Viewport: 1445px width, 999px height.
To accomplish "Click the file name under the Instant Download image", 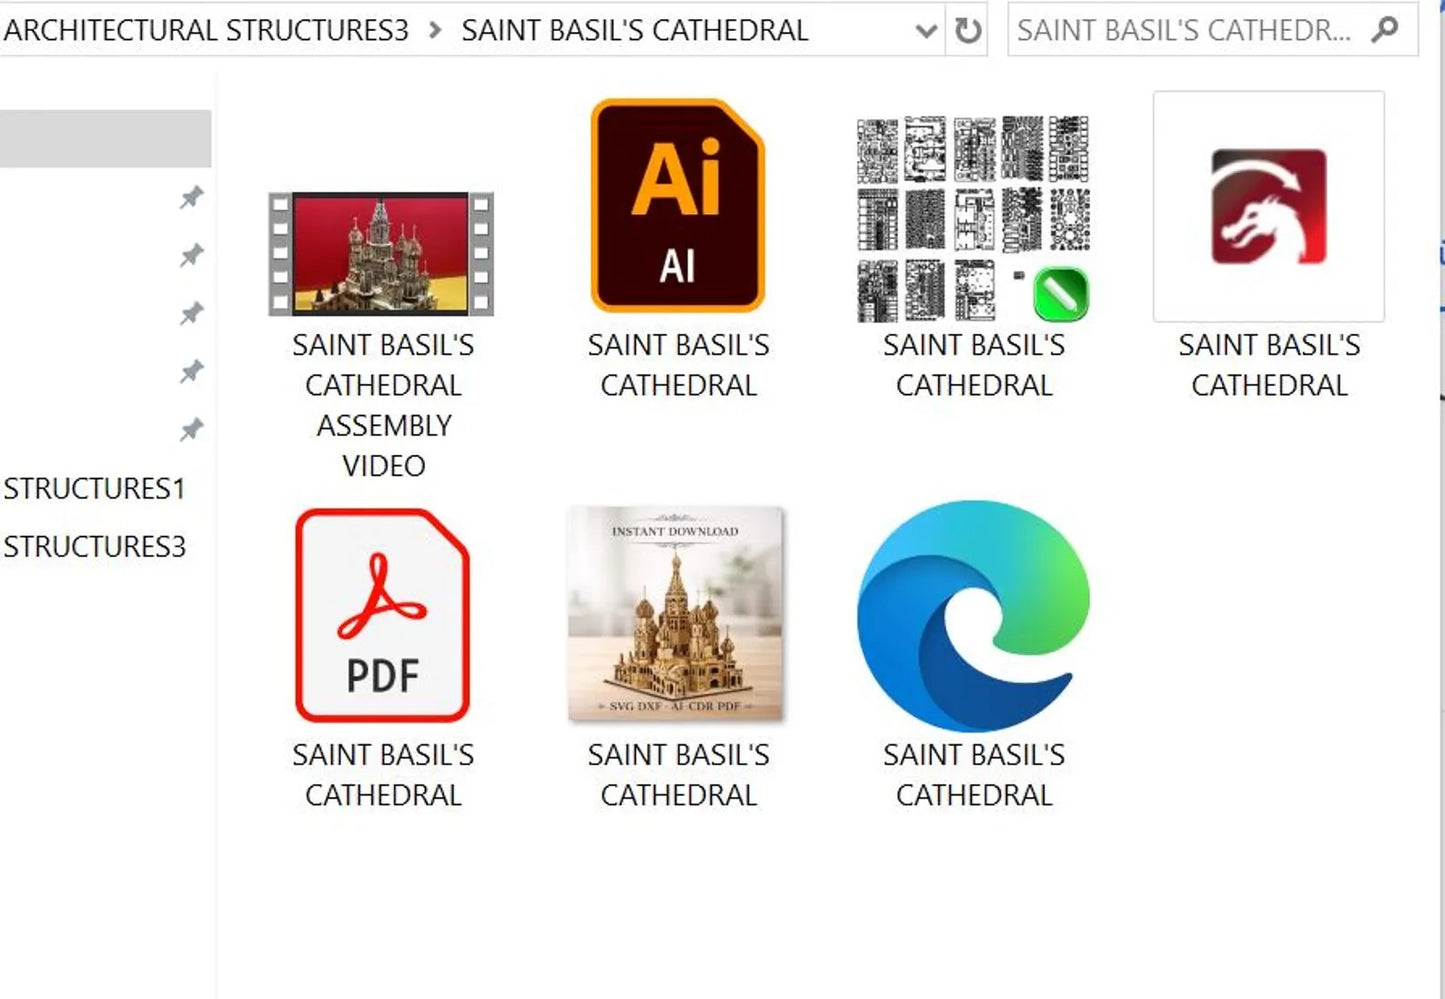I will coord(678,775).
